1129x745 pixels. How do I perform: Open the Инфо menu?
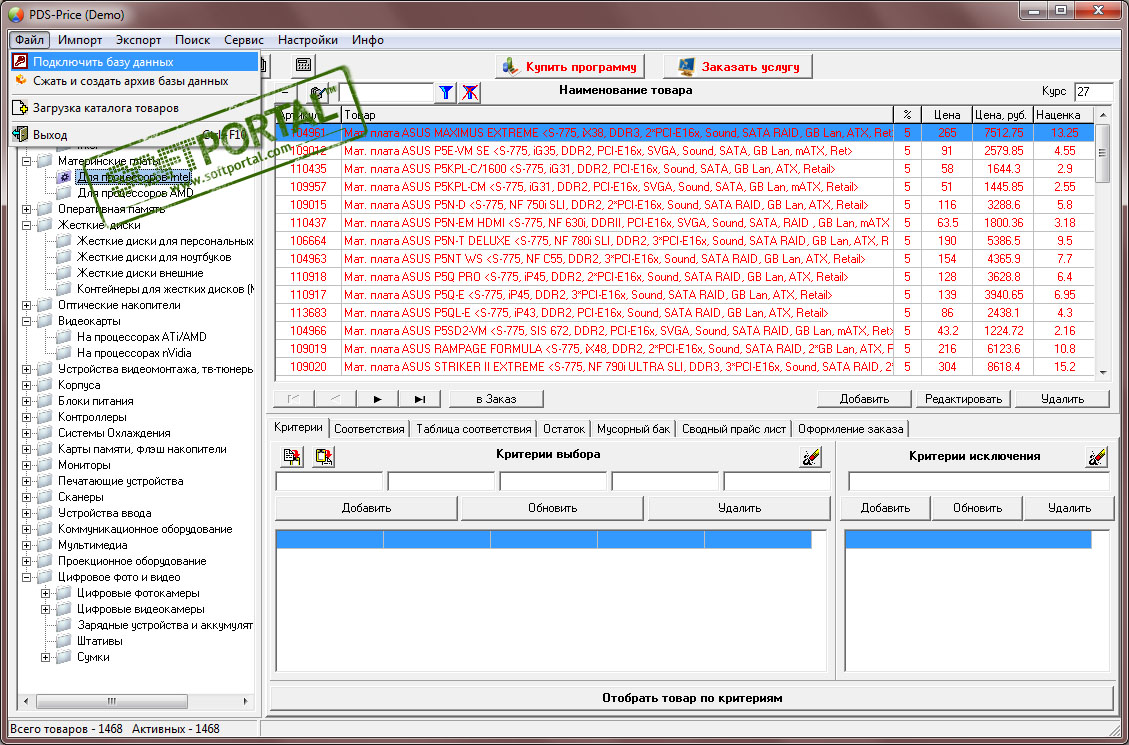[367, 40]
